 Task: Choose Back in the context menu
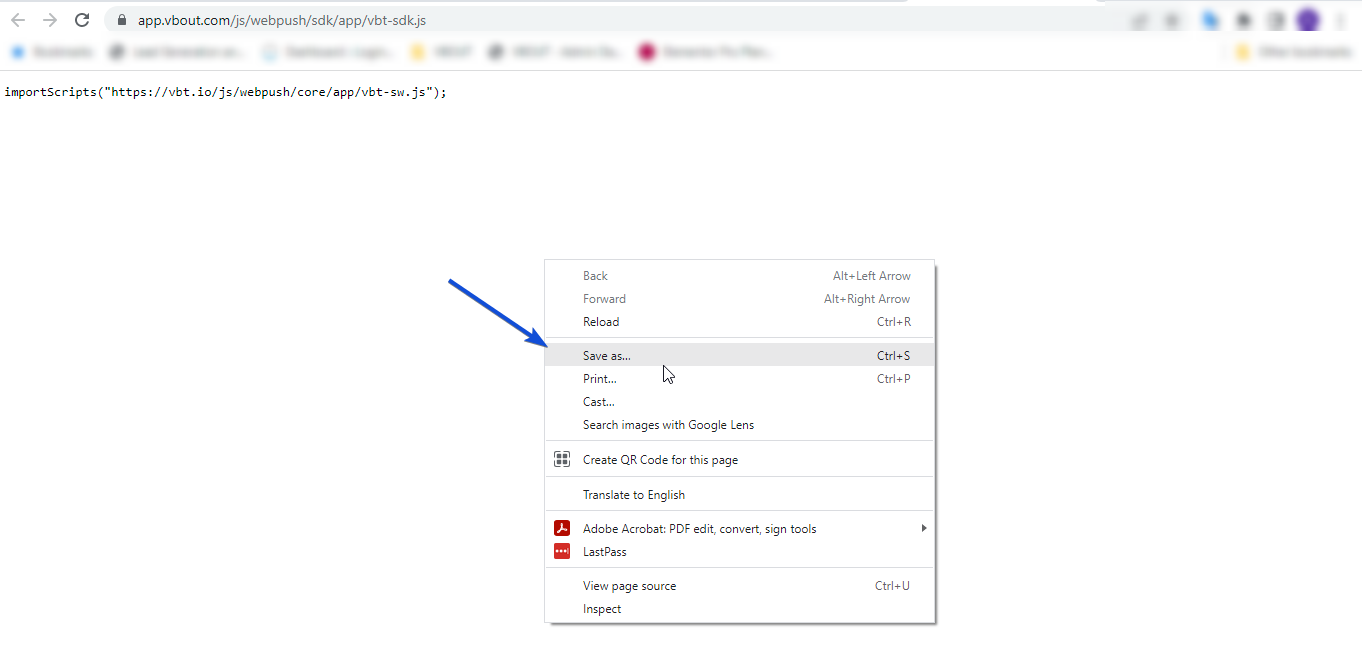[740, 276]
